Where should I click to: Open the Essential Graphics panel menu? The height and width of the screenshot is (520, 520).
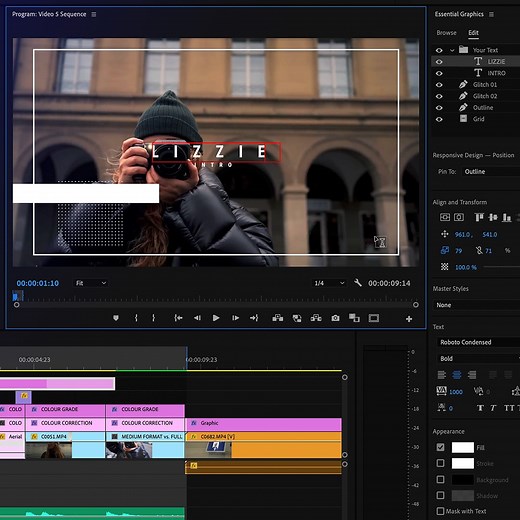[x=491, y=14]
